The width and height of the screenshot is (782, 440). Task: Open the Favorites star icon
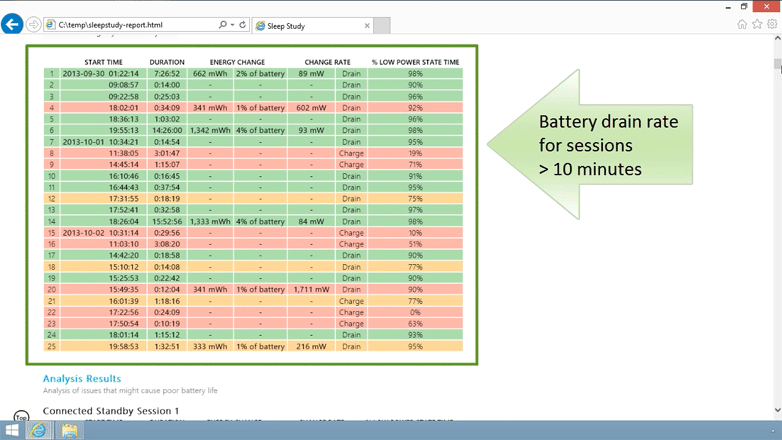tap(757, 25)
